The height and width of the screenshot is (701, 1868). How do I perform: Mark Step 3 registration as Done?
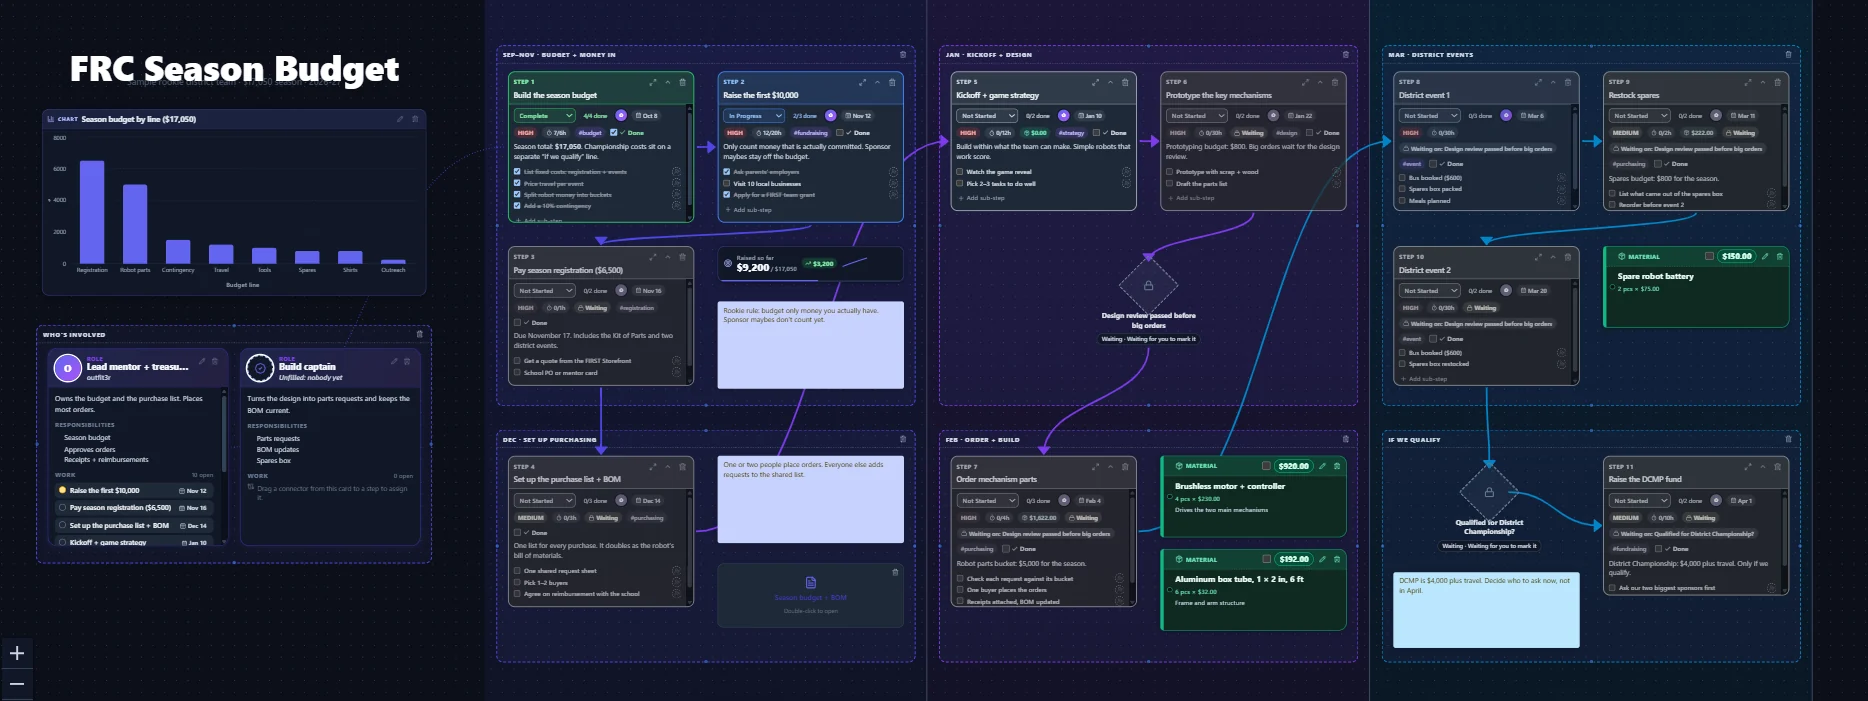517,323
